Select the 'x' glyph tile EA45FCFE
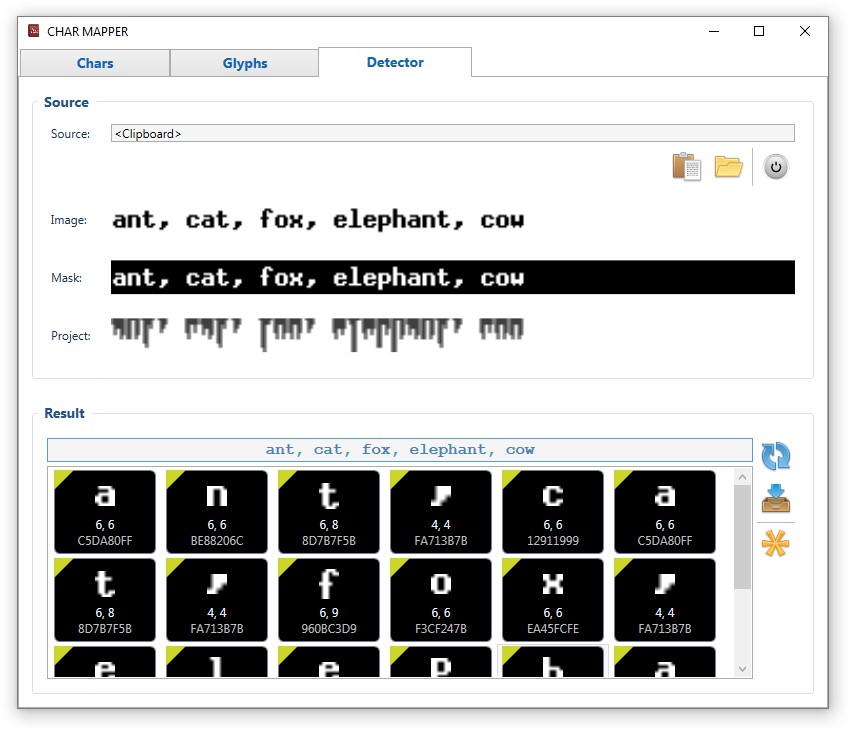 (553, 600)
